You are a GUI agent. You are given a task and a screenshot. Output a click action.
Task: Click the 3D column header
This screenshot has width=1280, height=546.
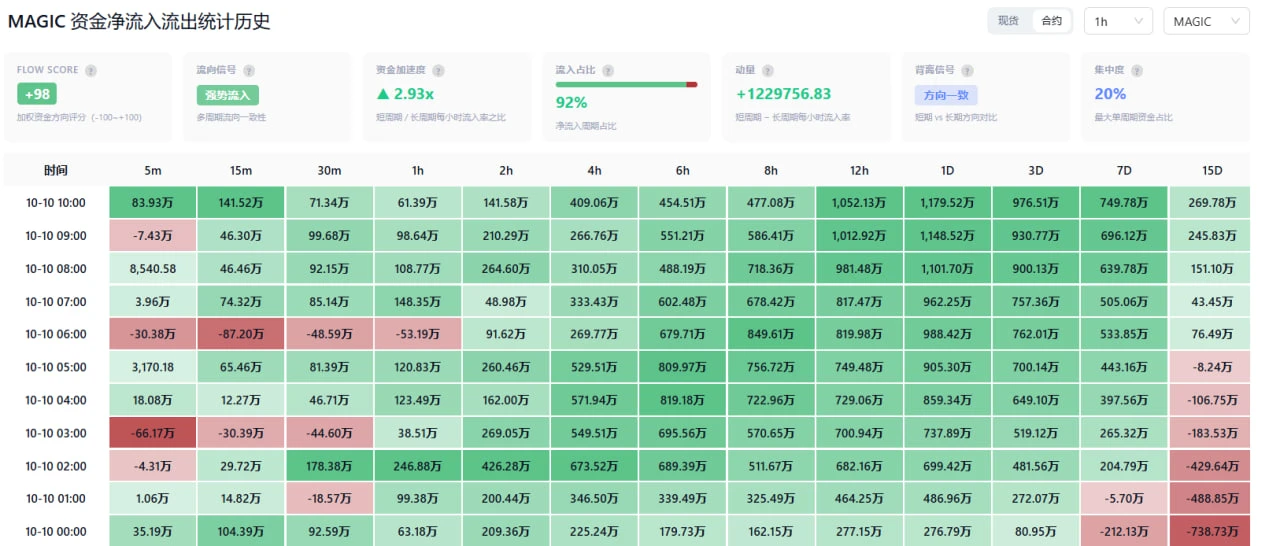pos(1035,170)
